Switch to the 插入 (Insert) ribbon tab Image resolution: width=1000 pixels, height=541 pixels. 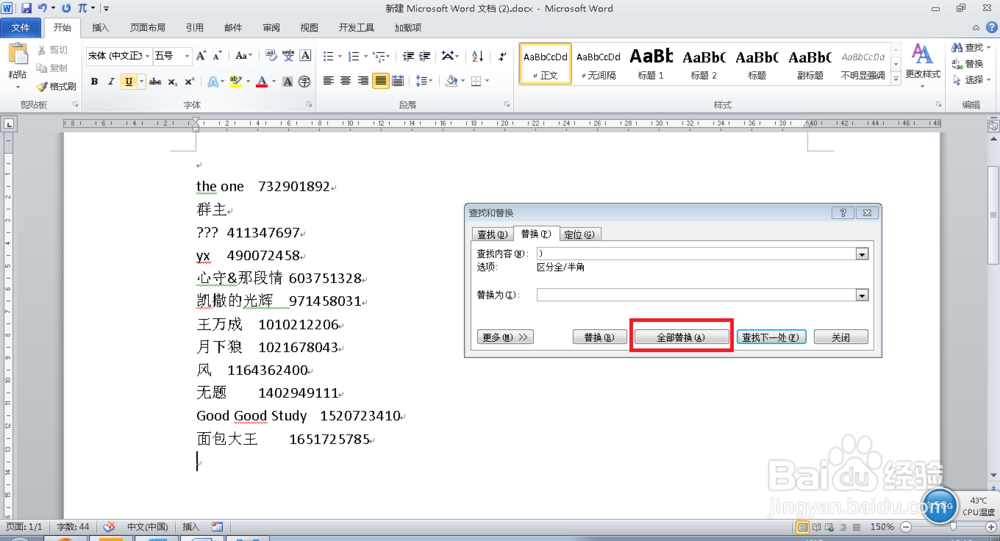coord(100,27)
